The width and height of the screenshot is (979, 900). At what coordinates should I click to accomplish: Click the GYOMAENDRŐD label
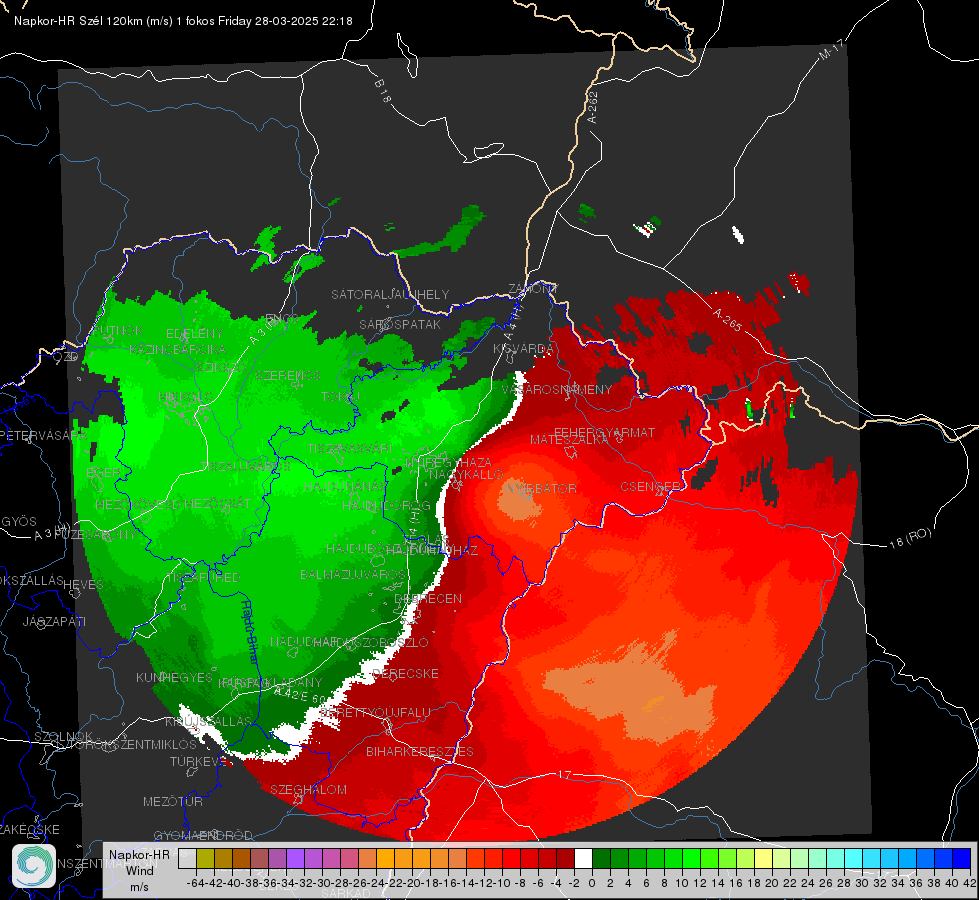[x=203, y=835]
